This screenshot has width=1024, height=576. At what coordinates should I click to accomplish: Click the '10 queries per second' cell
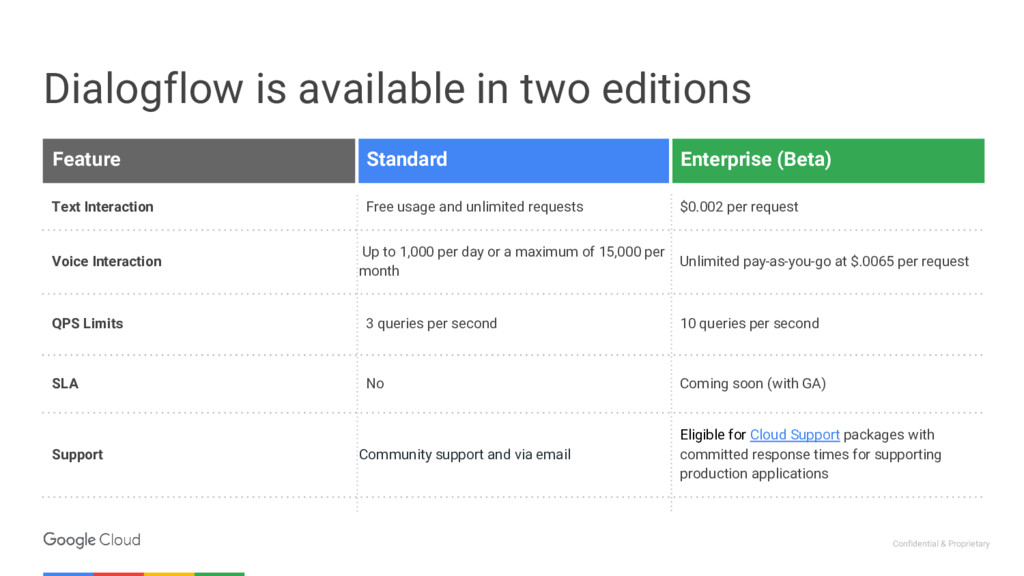pos(749,323)
